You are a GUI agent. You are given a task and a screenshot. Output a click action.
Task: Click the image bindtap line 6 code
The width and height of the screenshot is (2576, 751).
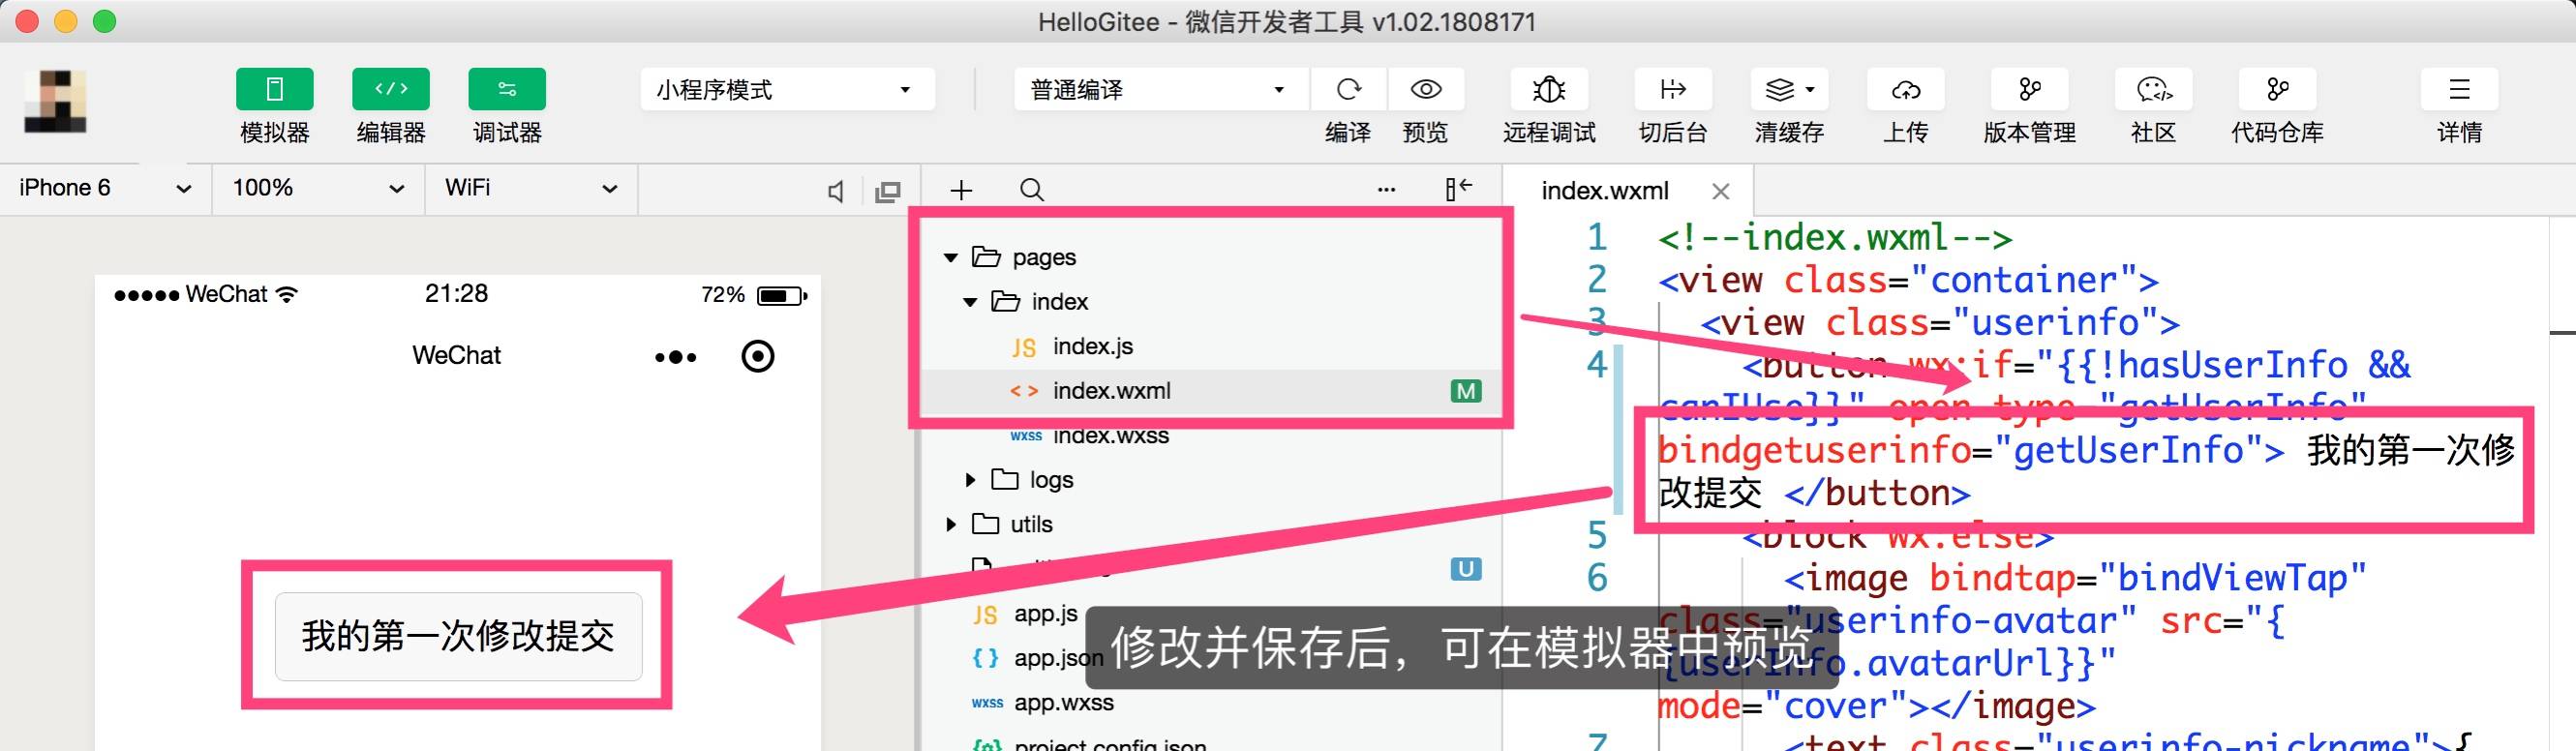pos(2076,578)
